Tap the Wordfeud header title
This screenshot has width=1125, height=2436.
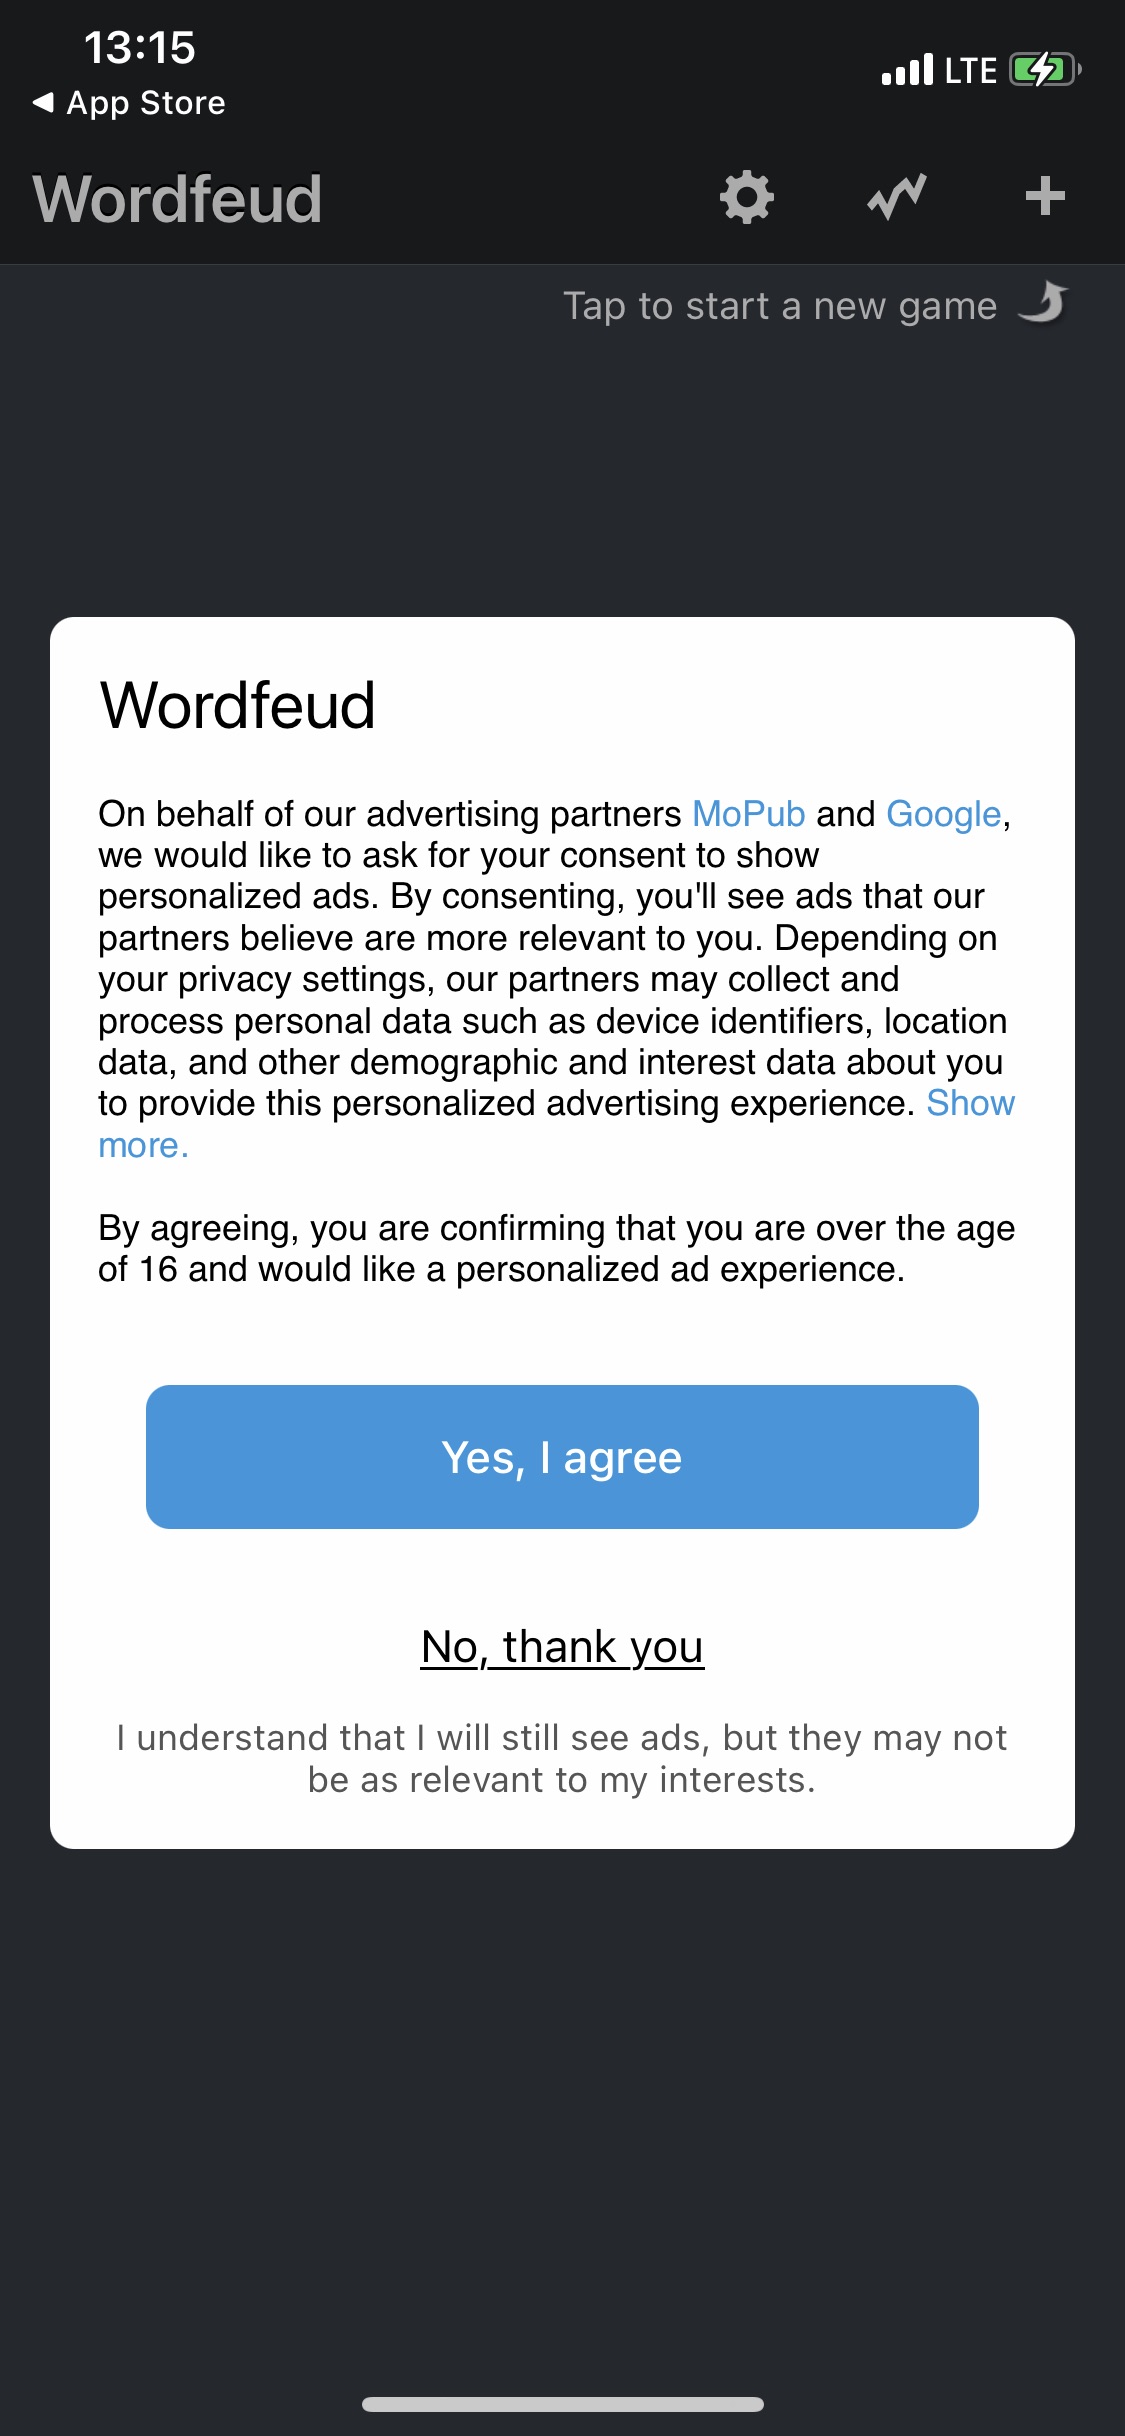[177, 198]
